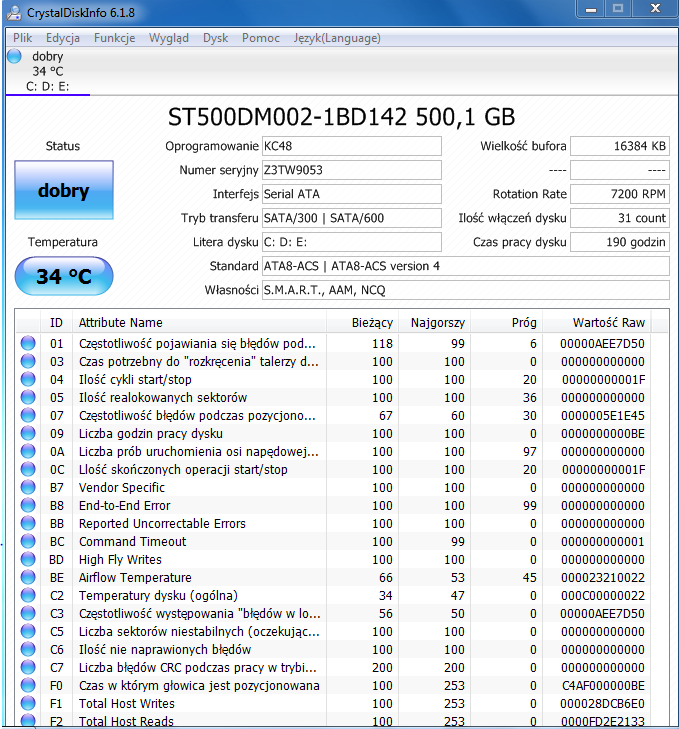The height and width of the screenshot is (729, 679).
Task: Open the Dysk menu
Action: (x=215, y=38)
